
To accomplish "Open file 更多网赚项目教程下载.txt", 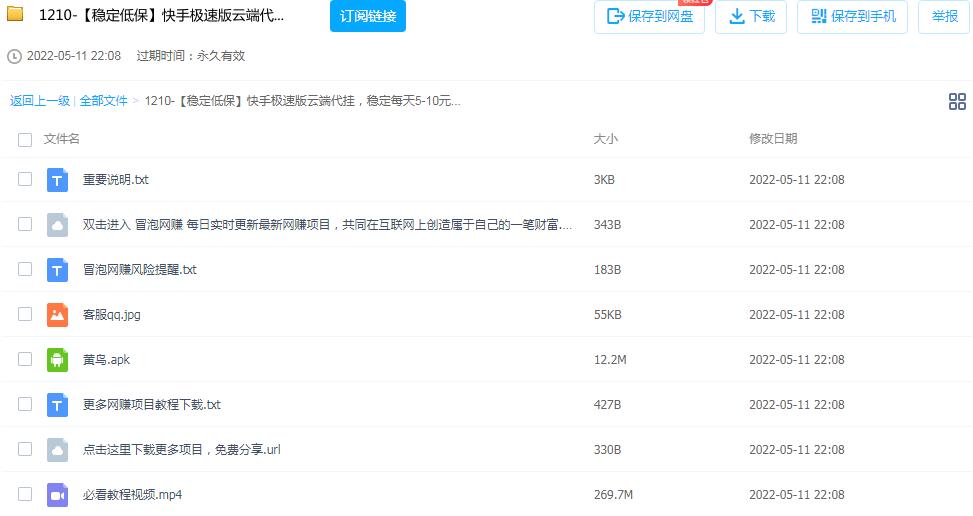I will (x=152, y=405).
